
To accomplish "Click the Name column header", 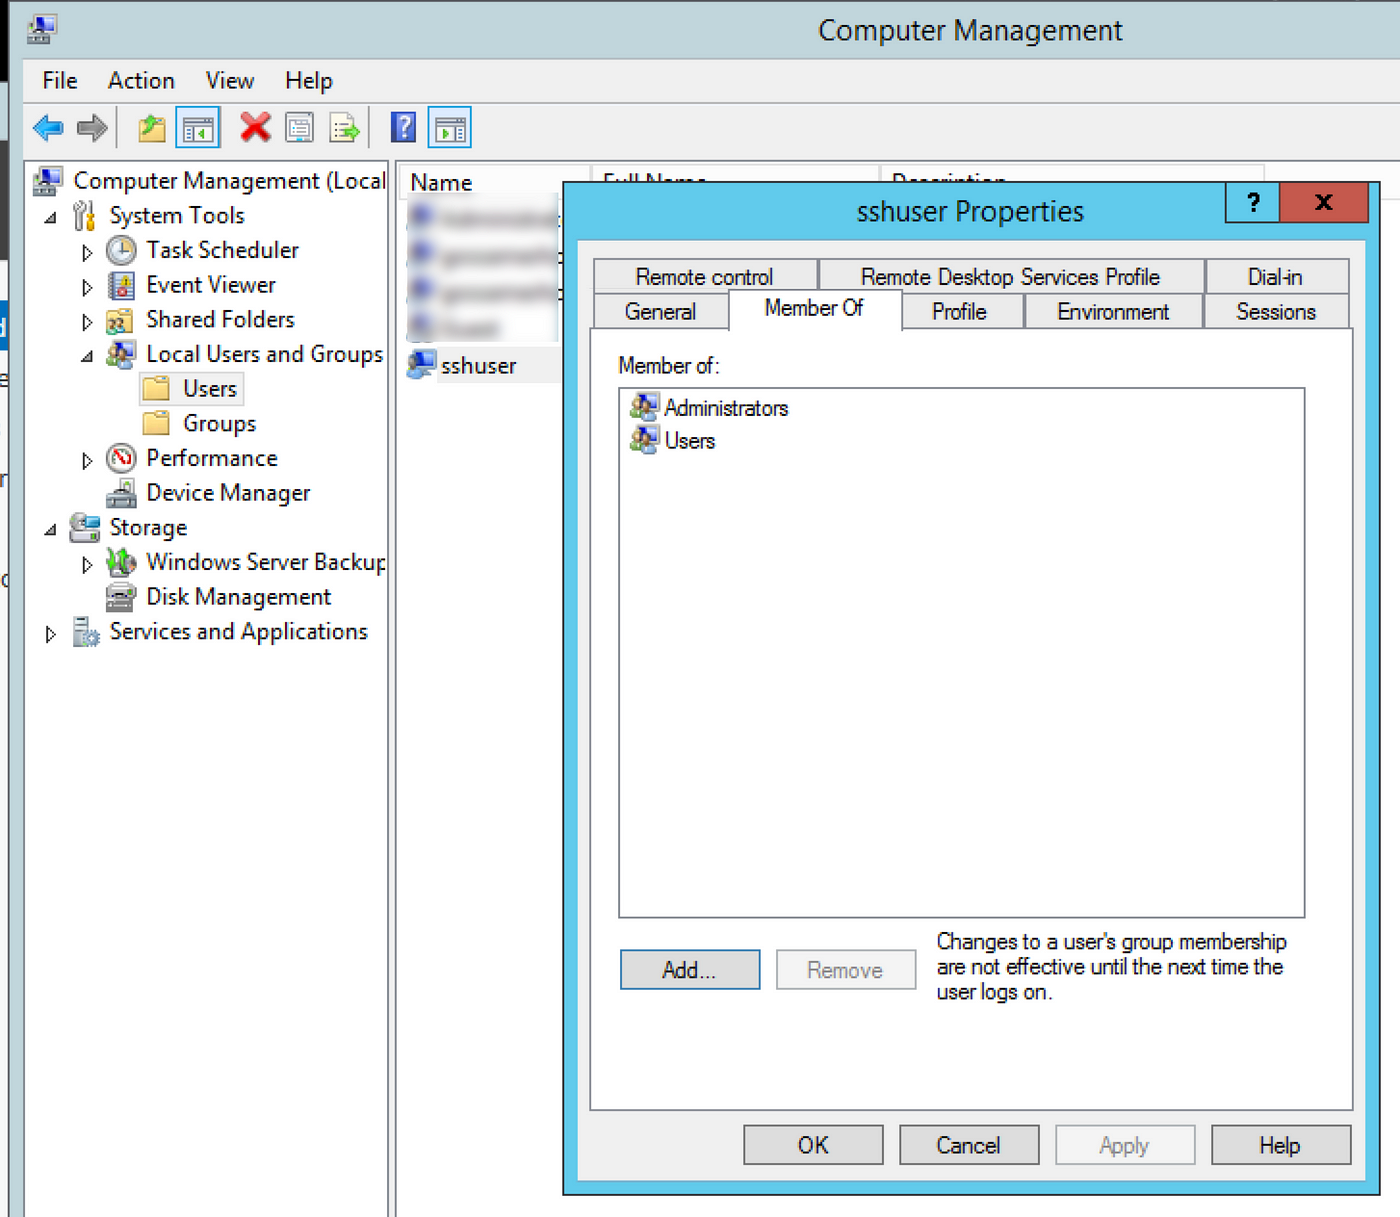I will [495, 182].
